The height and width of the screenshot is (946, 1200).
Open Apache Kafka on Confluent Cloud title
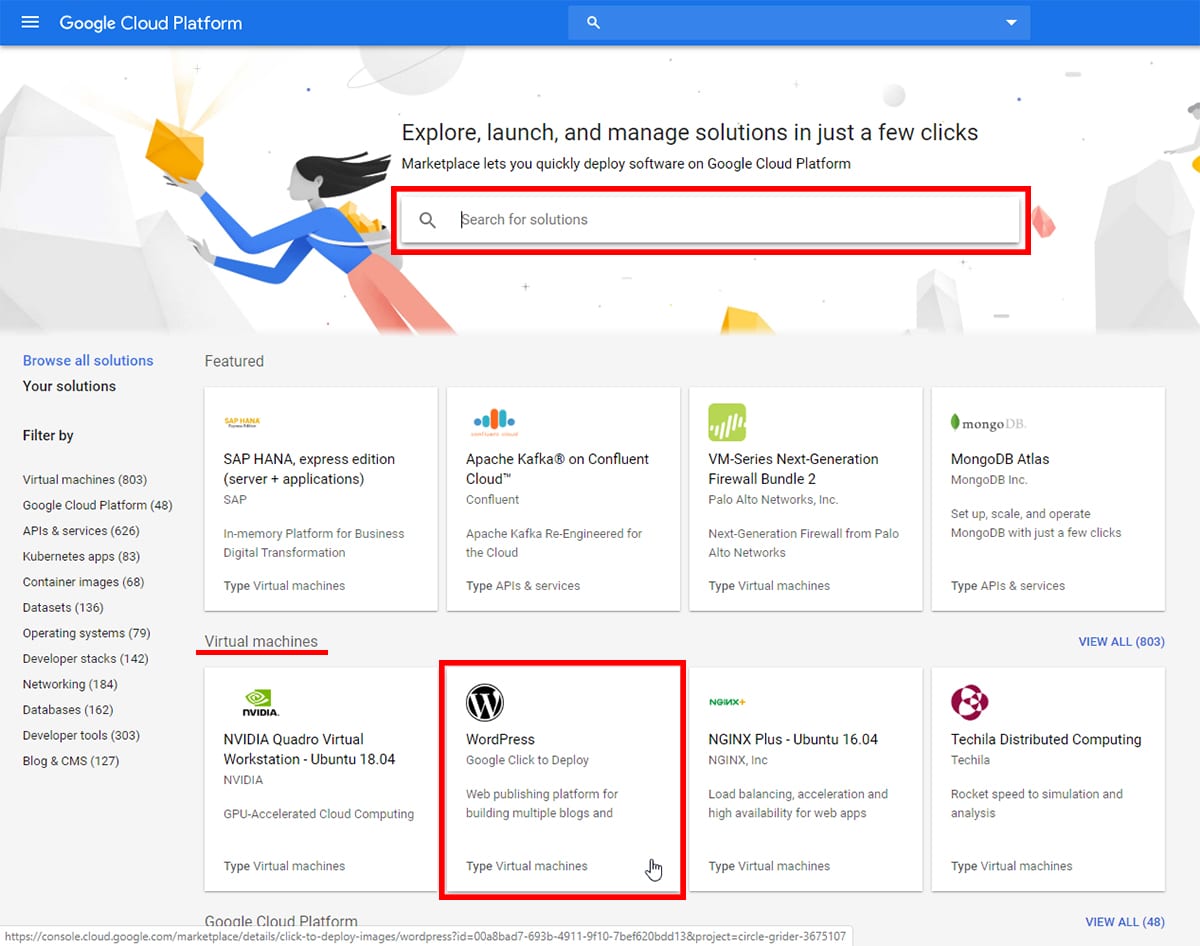pyautogui.click(x=557, y=469)
